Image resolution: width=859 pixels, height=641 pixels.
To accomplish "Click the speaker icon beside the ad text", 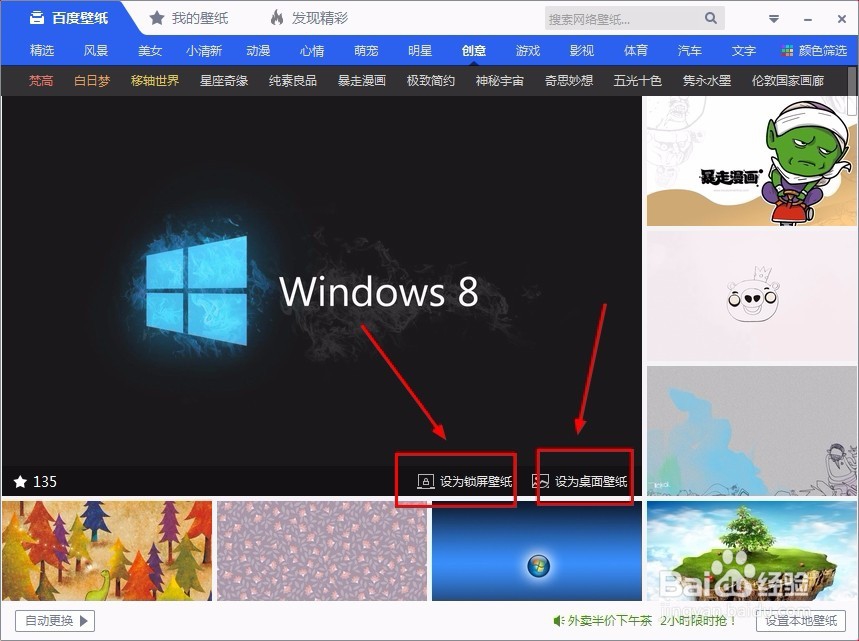I will tap(558, 621).
